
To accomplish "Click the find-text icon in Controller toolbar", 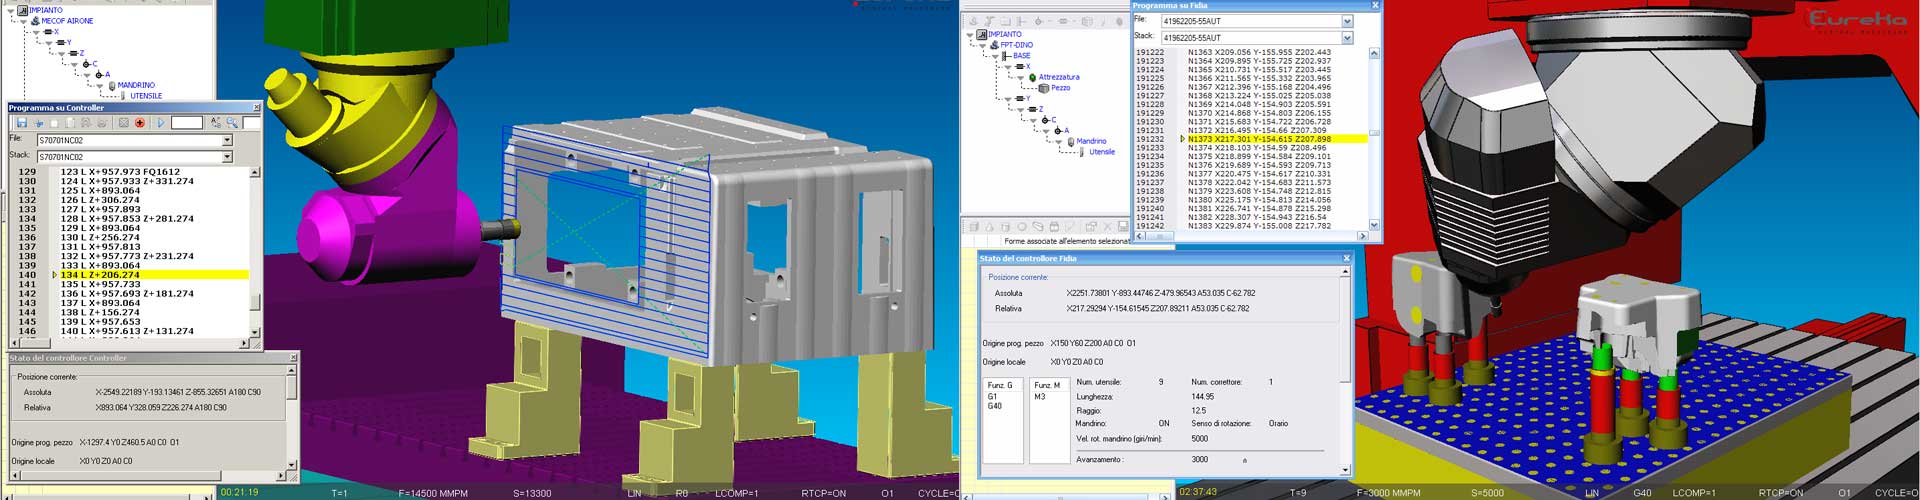I will point(215,123).
